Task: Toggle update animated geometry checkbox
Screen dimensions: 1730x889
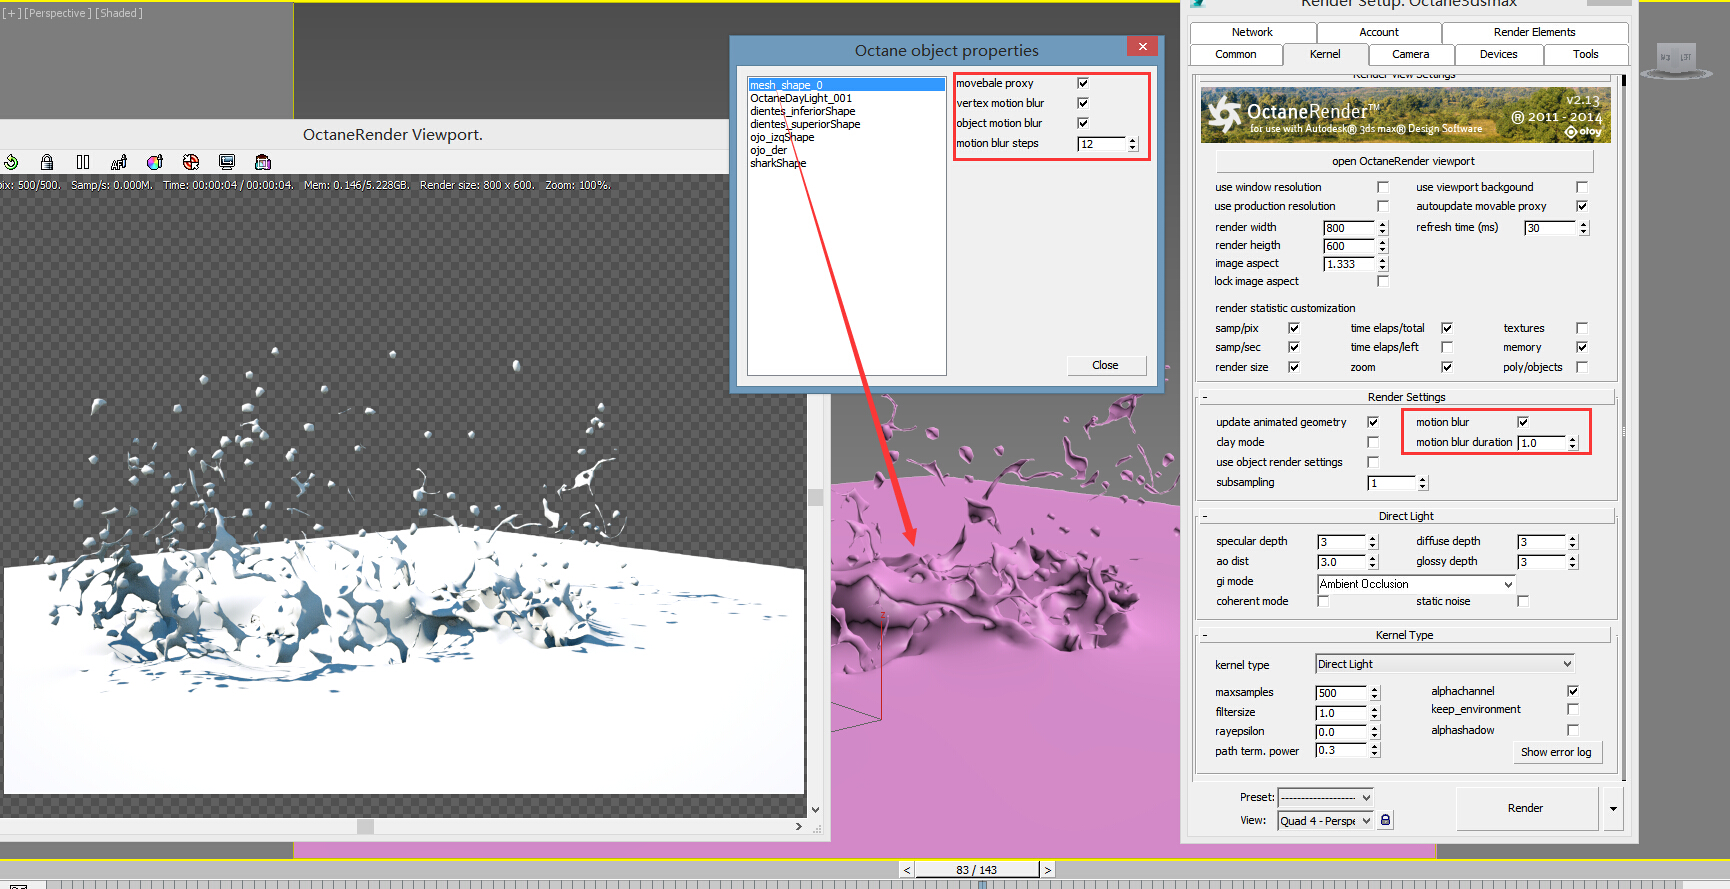Action: pyautogui.click(x=1373, y=422)
